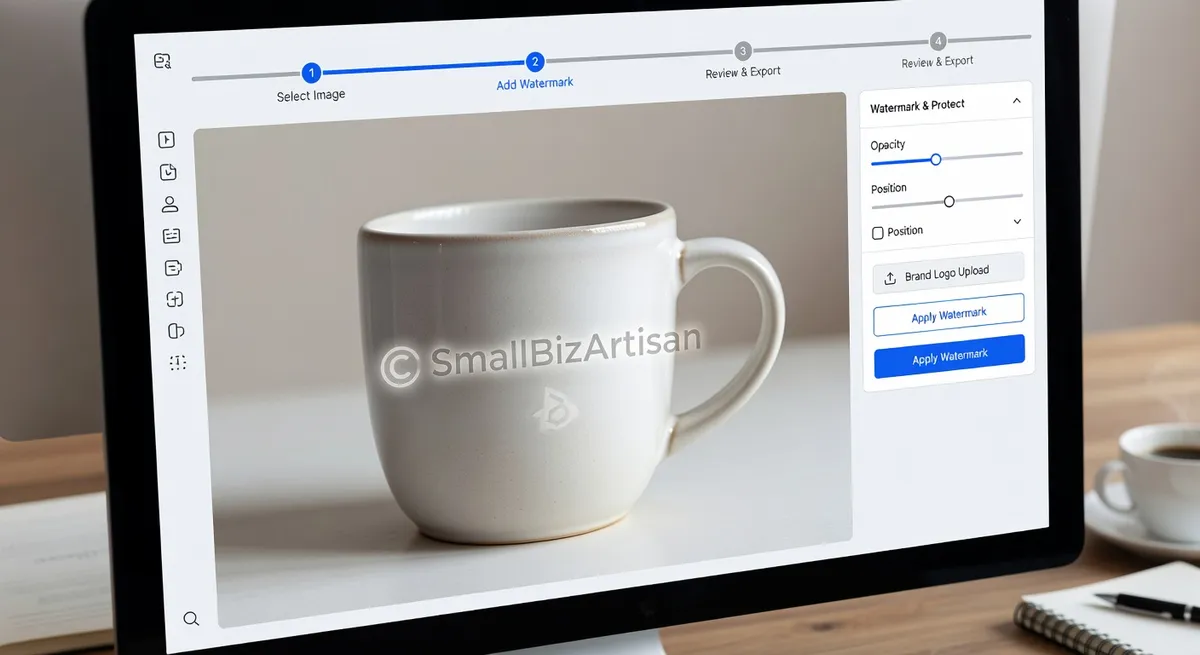
Task: Jump to step 3 Review & Export
Action: coord(742,51)
